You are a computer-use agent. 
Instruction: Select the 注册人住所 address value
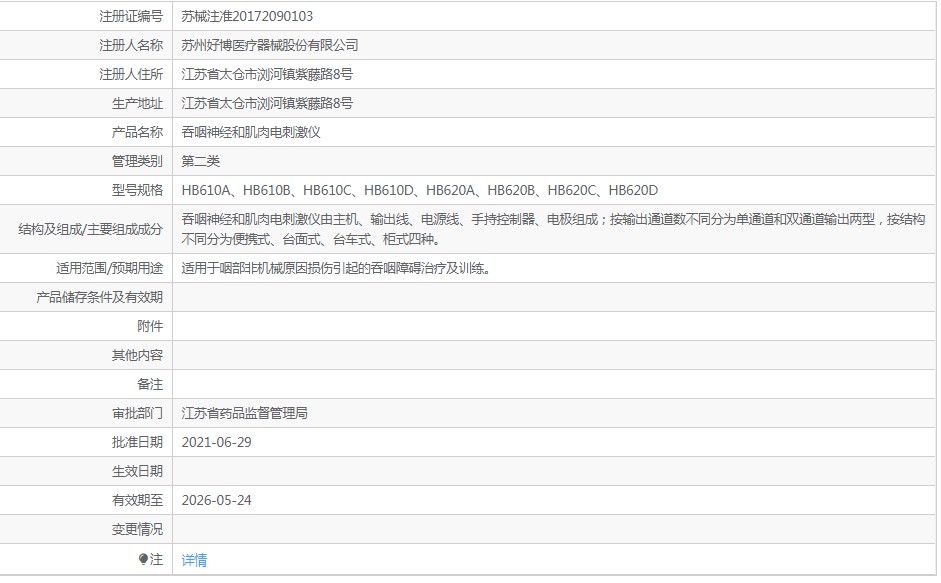[267, 74]
